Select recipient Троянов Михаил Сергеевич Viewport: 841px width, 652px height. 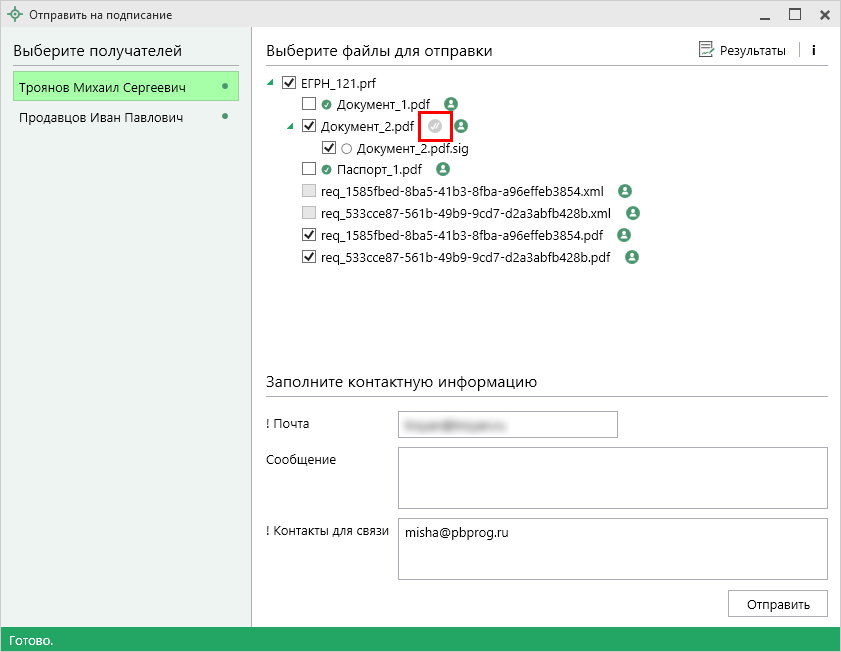tap(103, 88)
